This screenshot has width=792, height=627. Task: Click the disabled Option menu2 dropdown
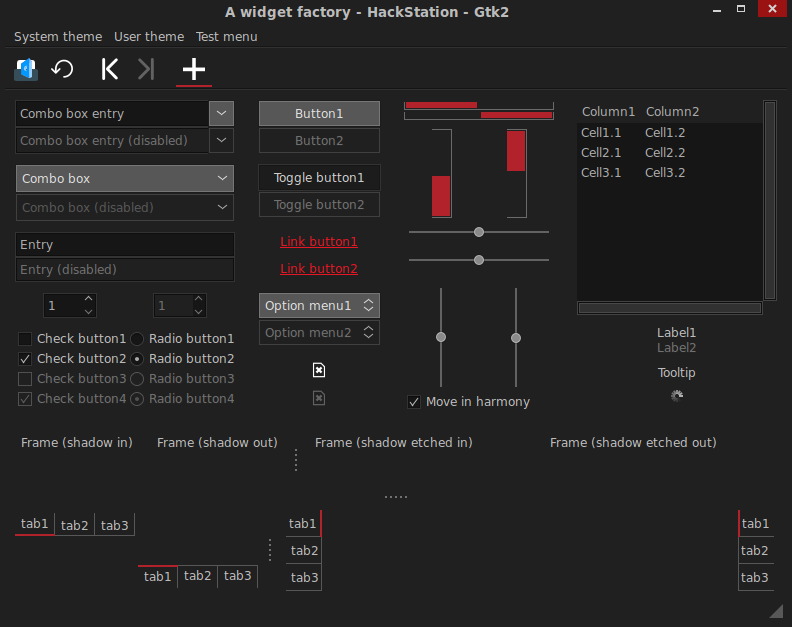coord(319,333)
